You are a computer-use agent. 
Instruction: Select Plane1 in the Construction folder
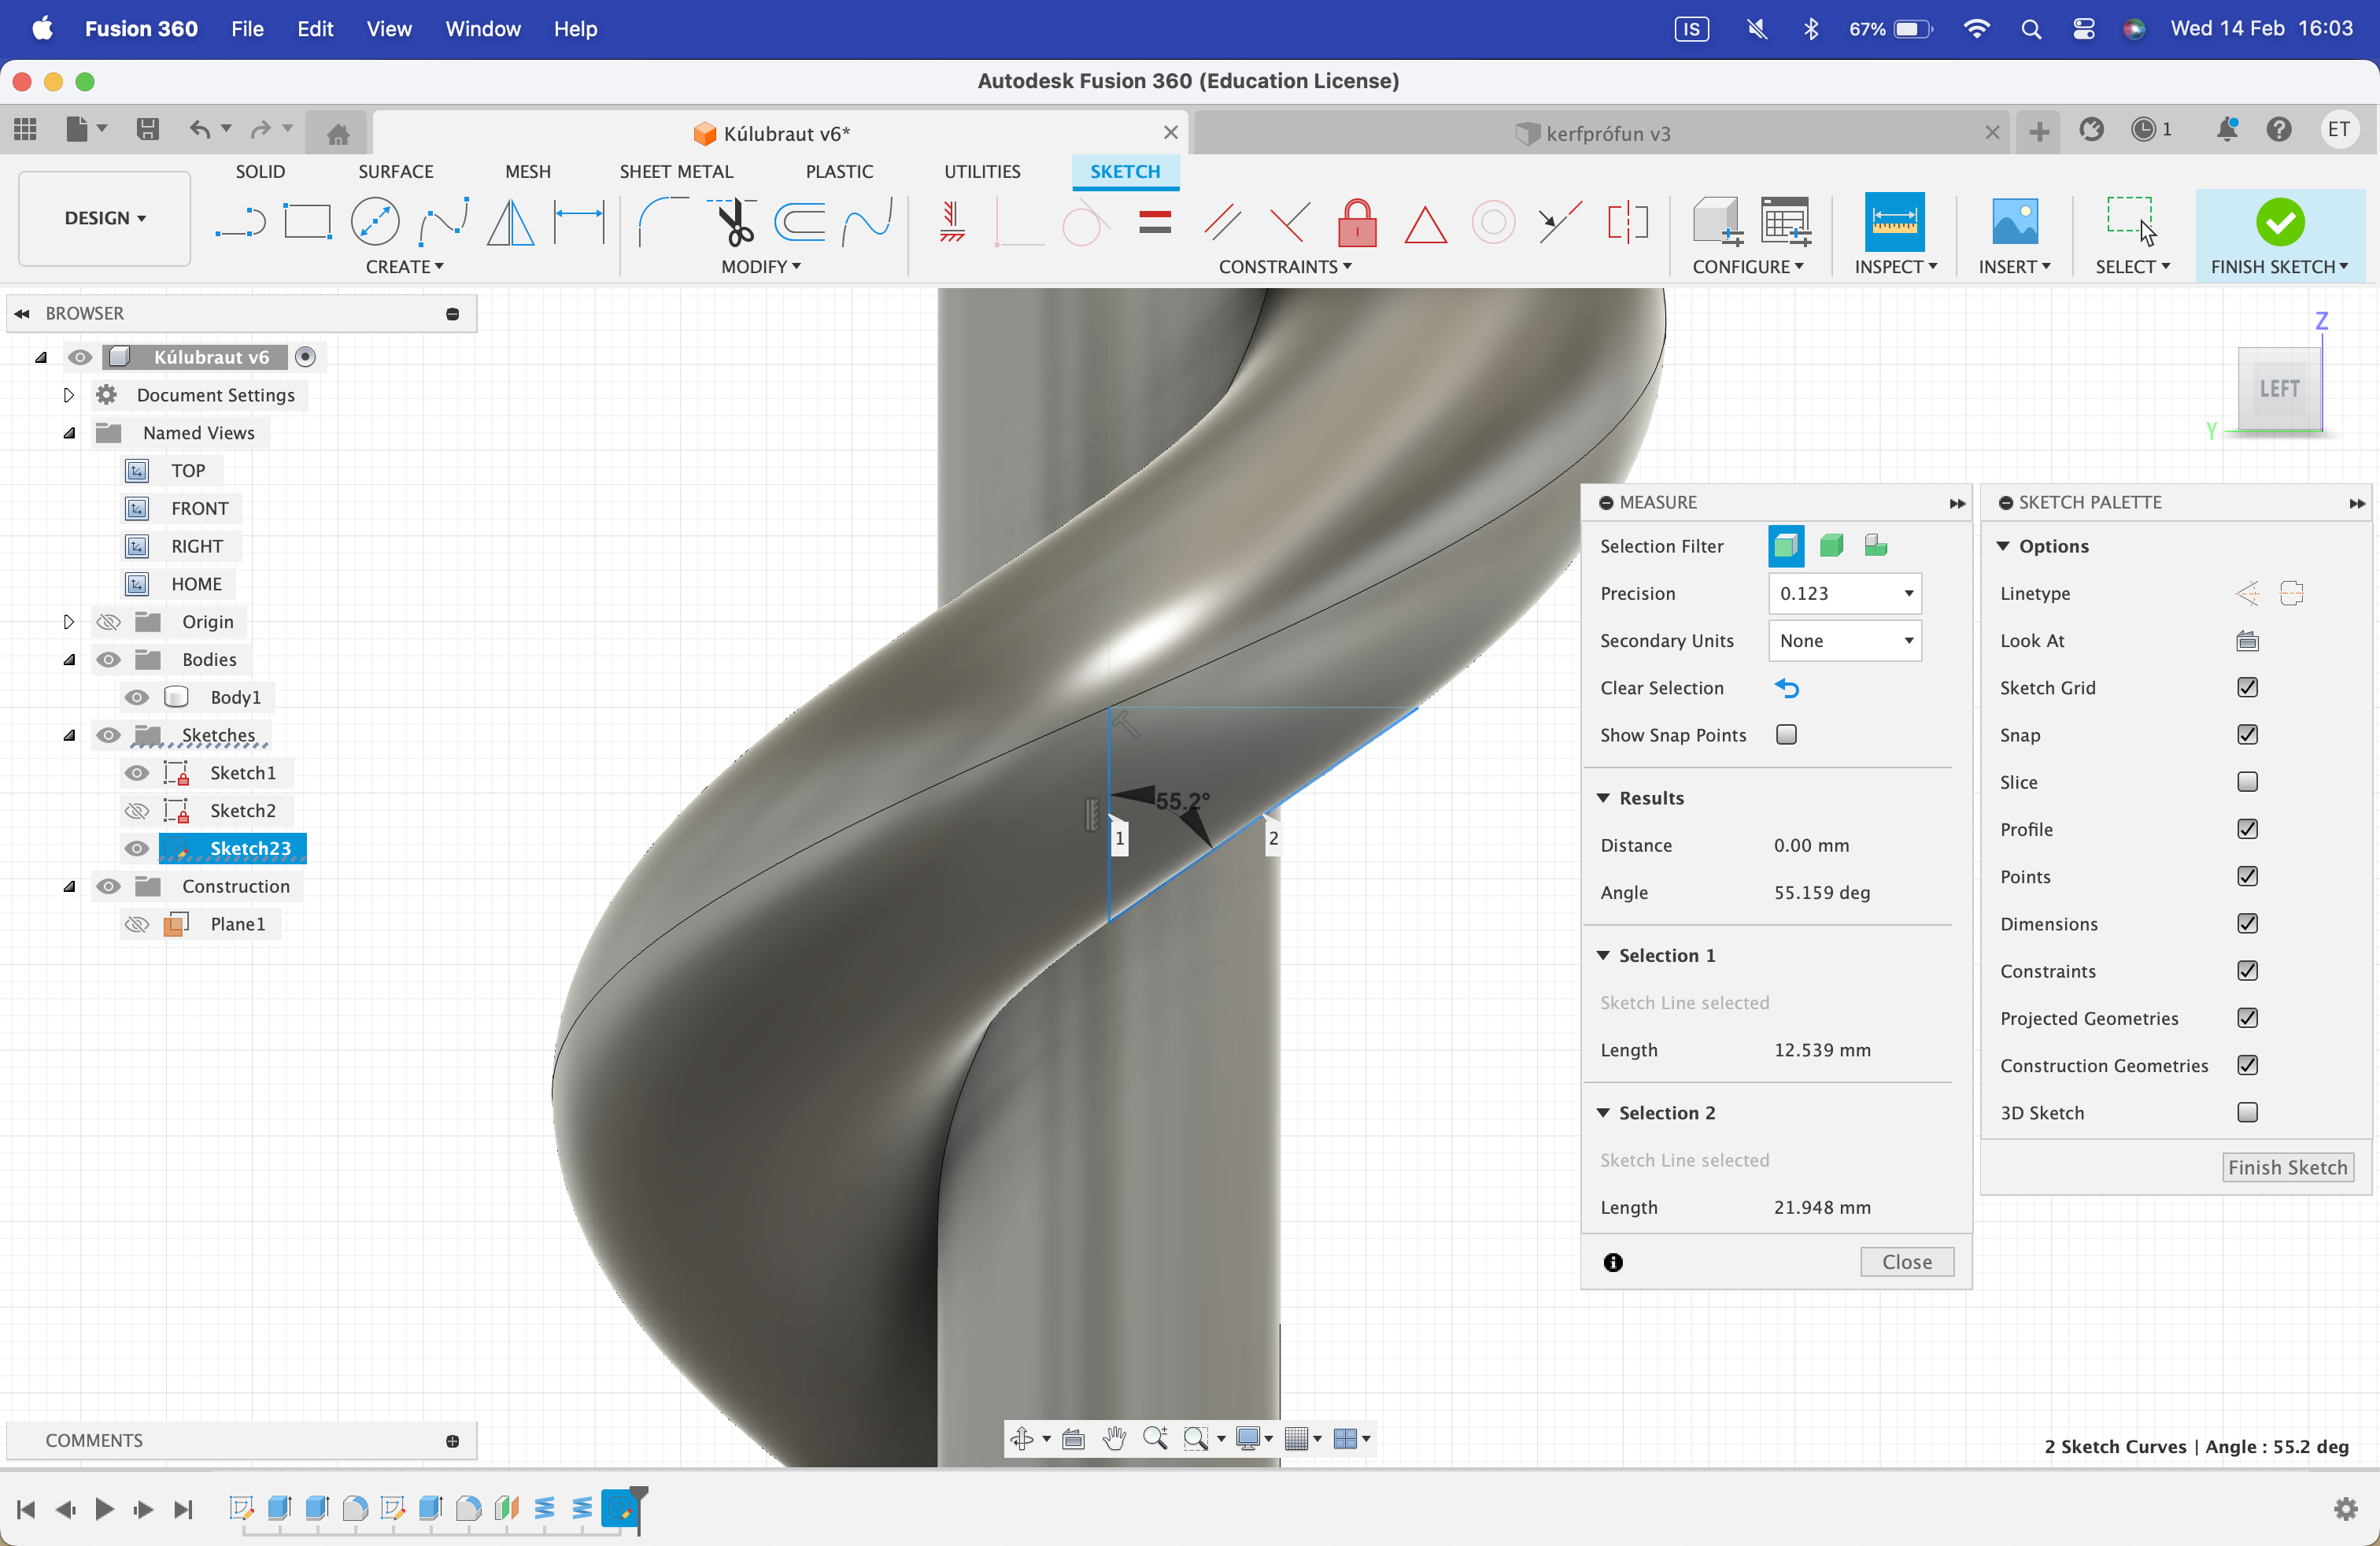tap(237, 924)
